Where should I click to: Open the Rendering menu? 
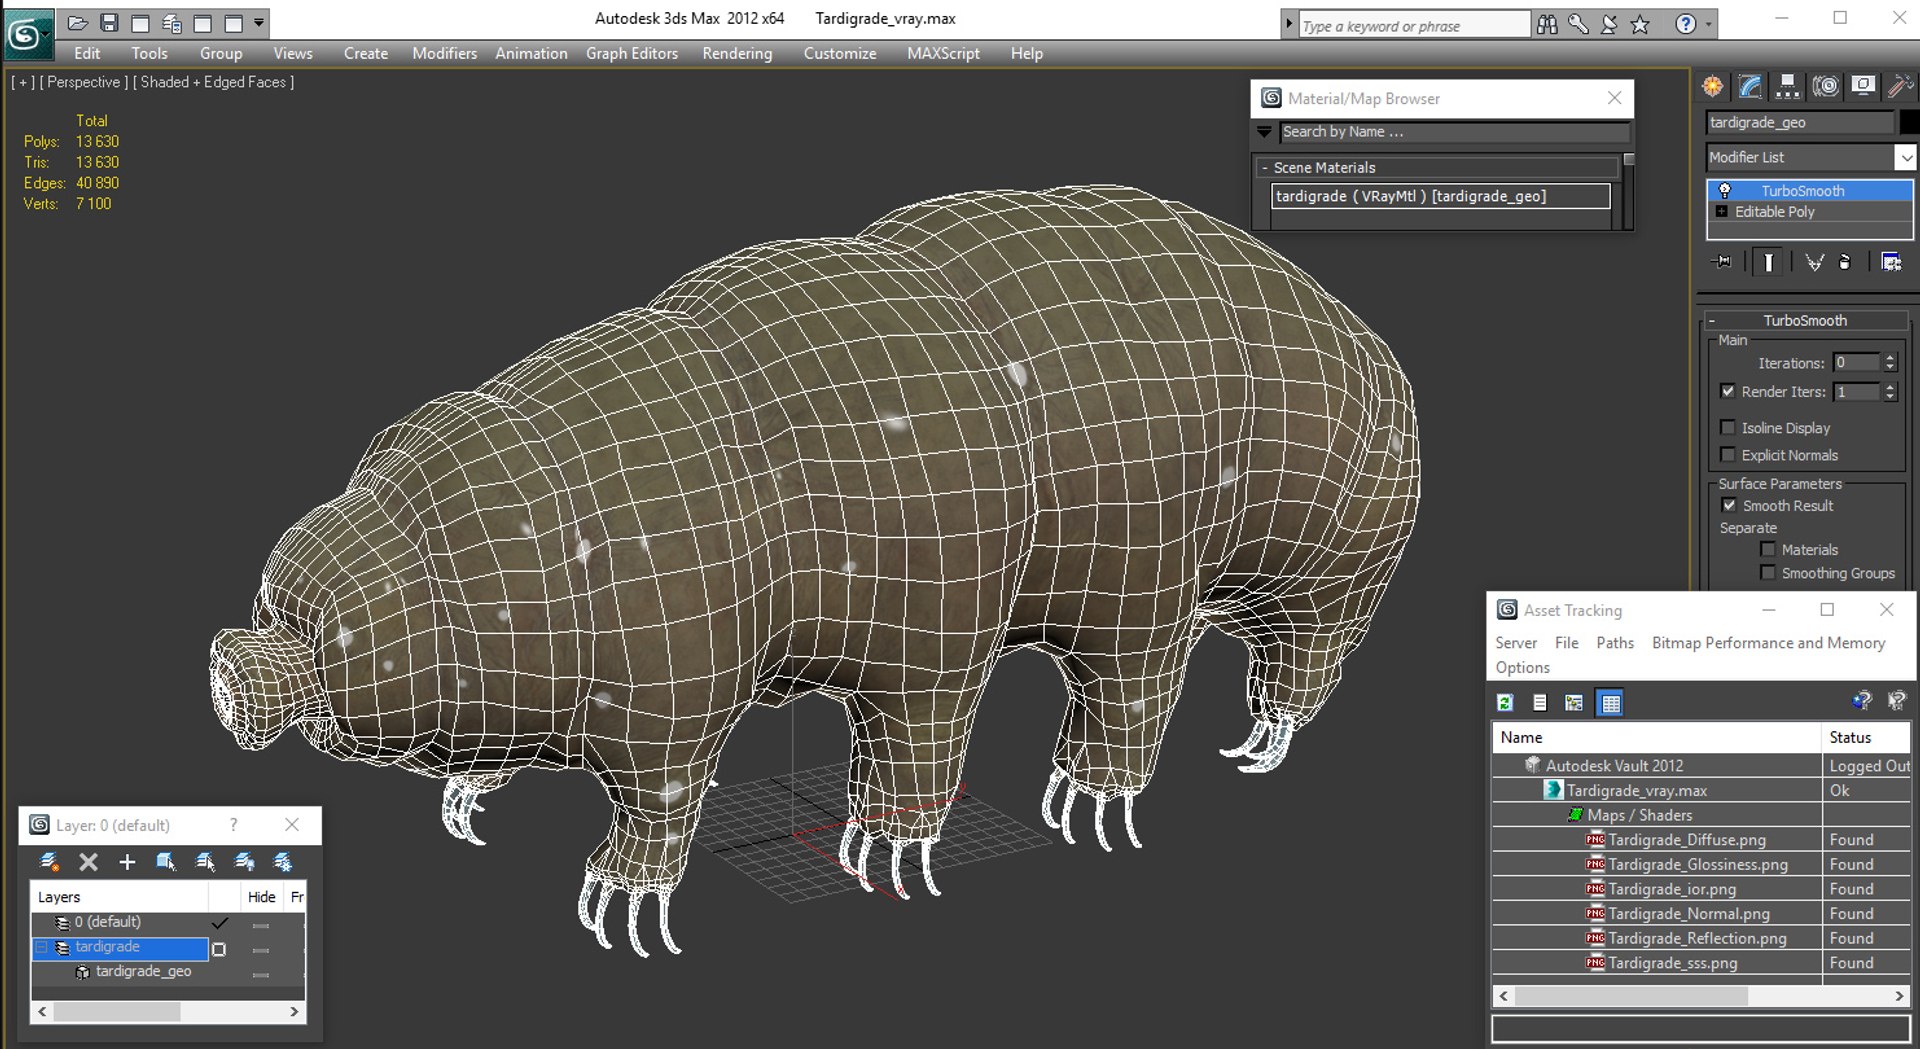737,53
